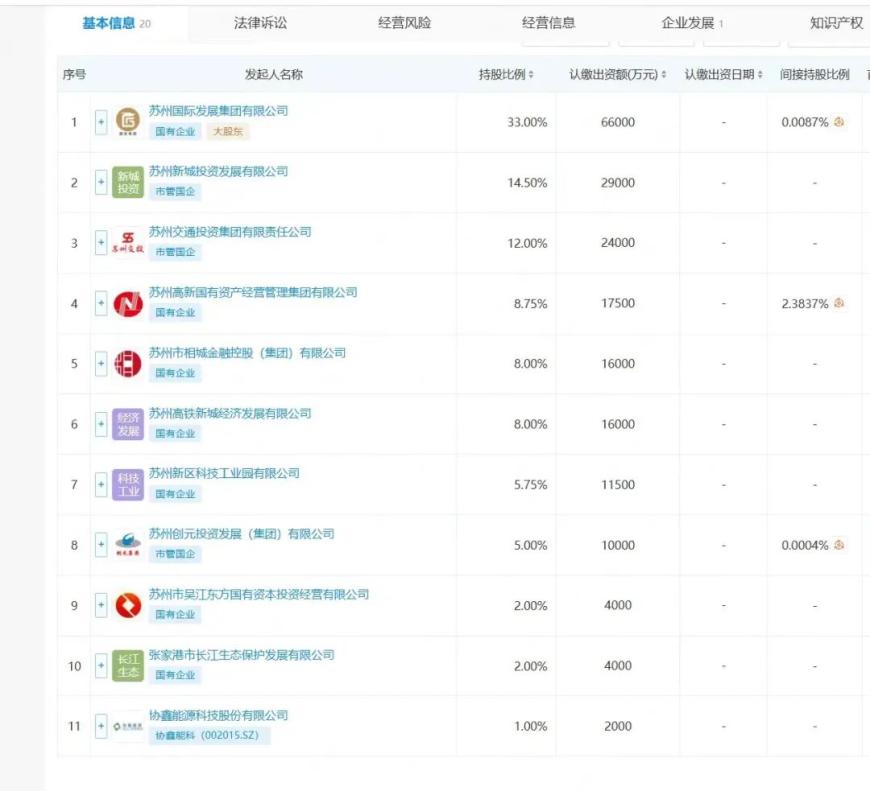The height and width of the screenshot is (791, 870).
Task: Open 苏州创元投资发展（集团）有限公司 link
Action: pyautogui.click(x=241, y=534)
